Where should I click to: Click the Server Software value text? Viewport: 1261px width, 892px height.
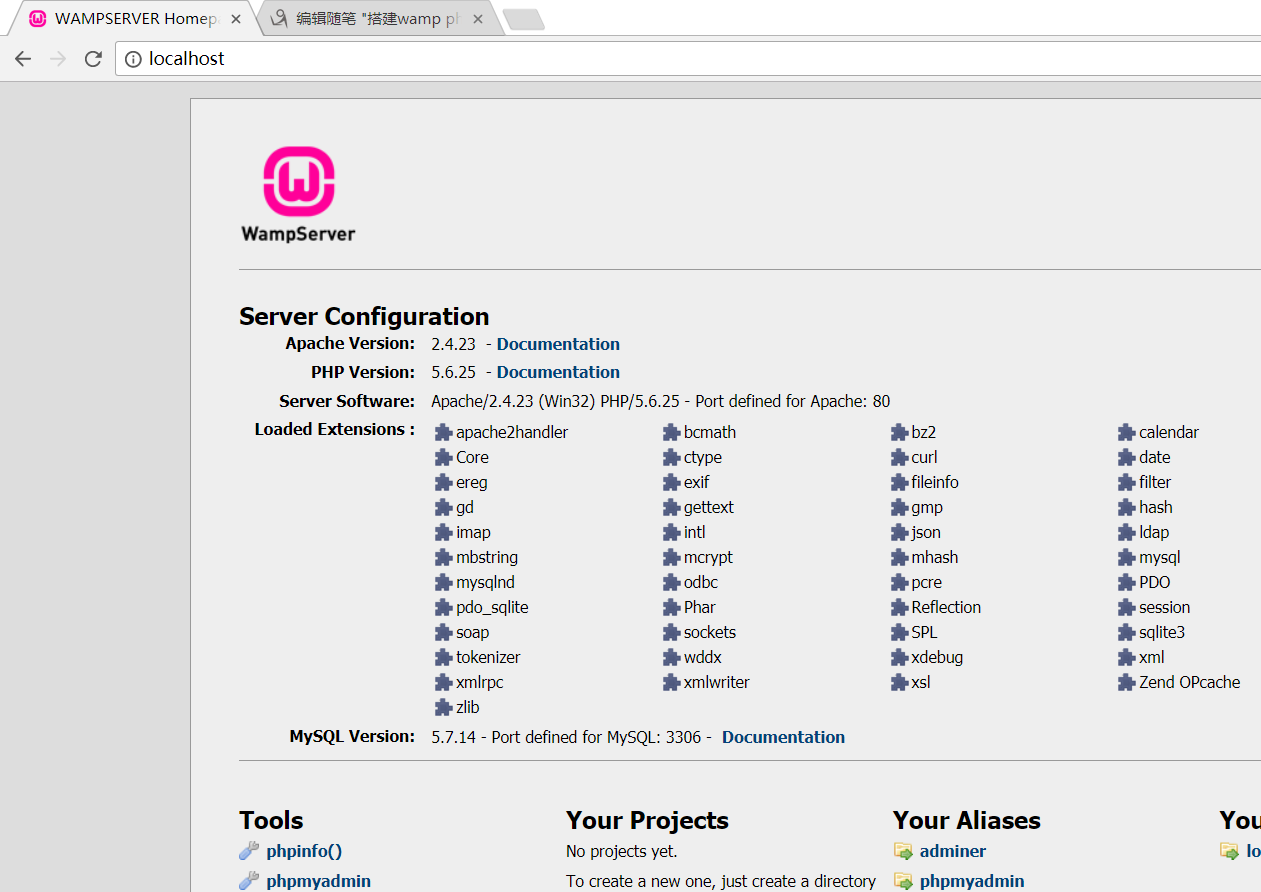click(660, 401)
